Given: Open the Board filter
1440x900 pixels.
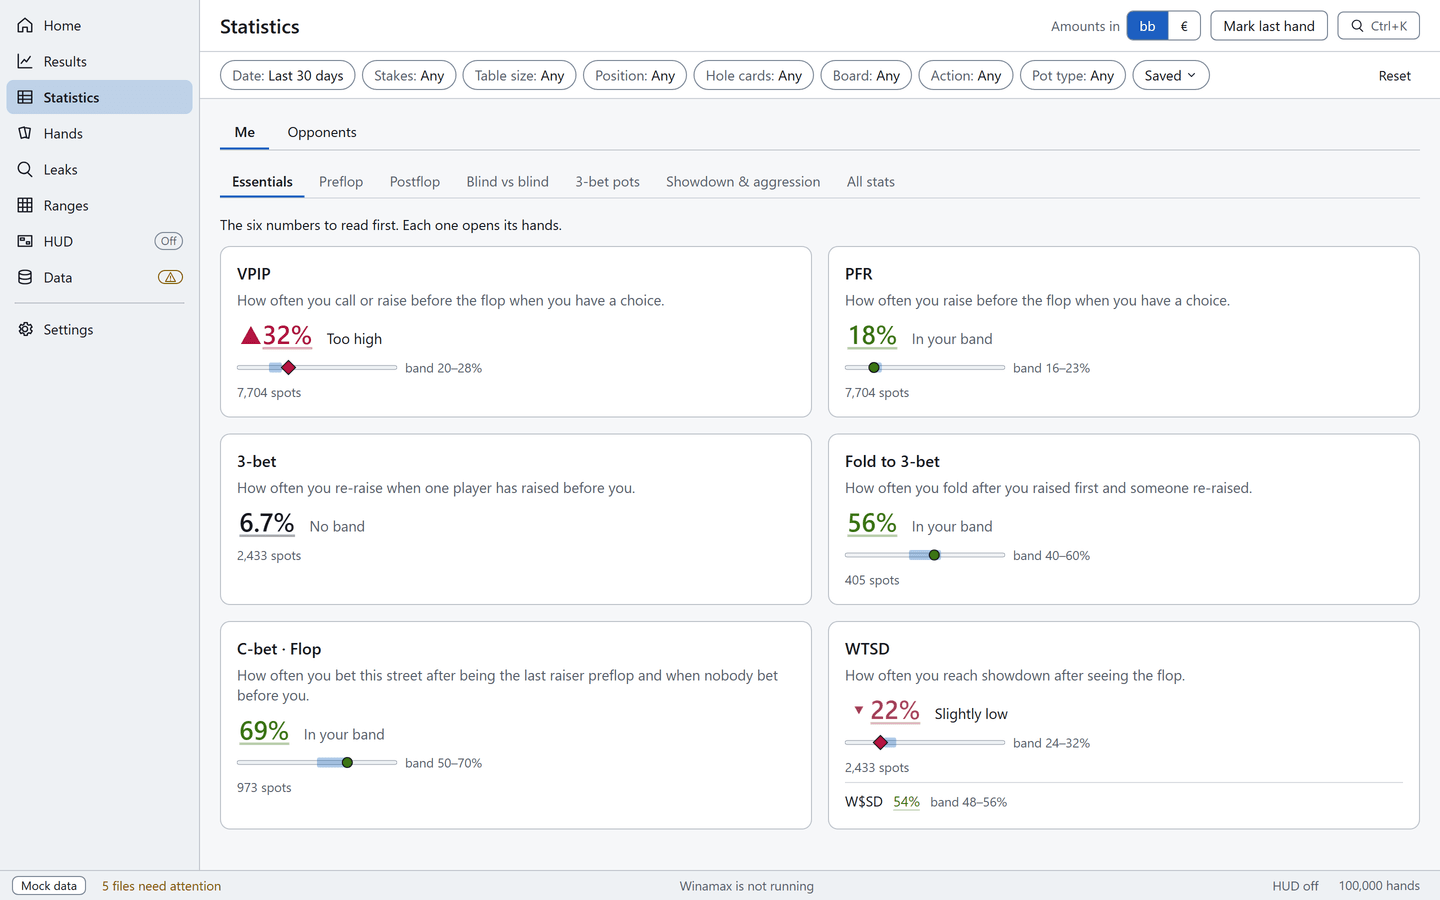Looking at the screenshot, I should [866, 75].
